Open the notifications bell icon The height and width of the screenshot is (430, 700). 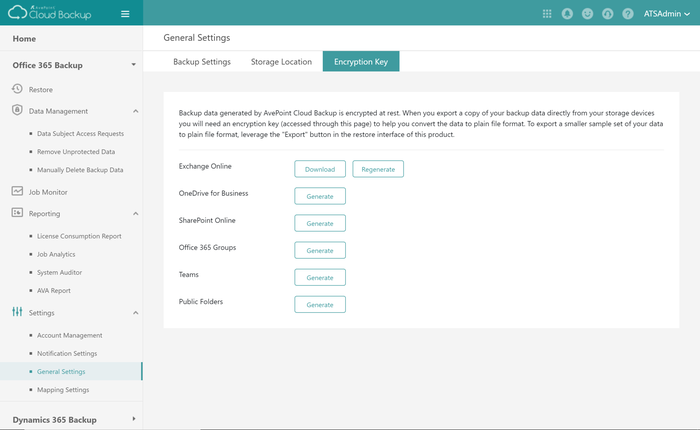point(567,14)
